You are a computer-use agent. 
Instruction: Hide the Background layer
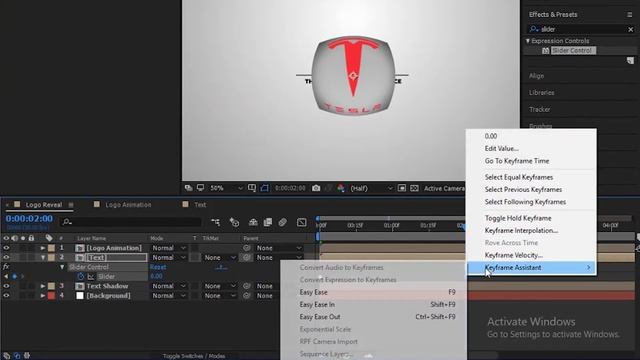pyautogui.click(x=6, y=296)
